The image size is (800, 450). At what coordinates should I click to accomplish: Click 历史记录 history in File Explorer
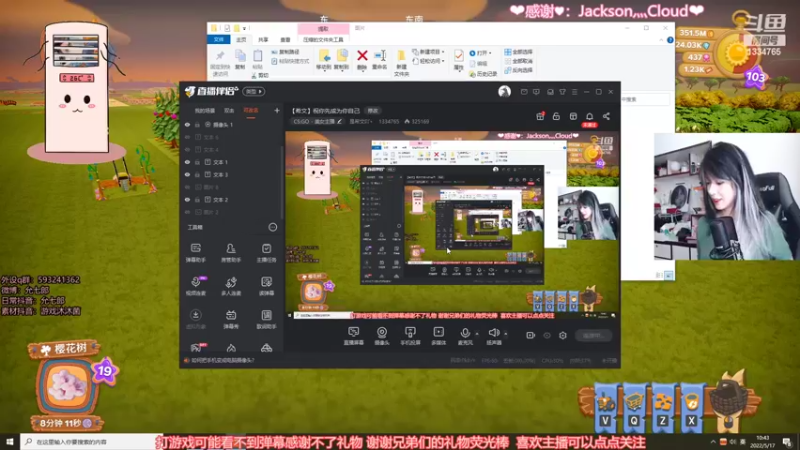point(483,74)
